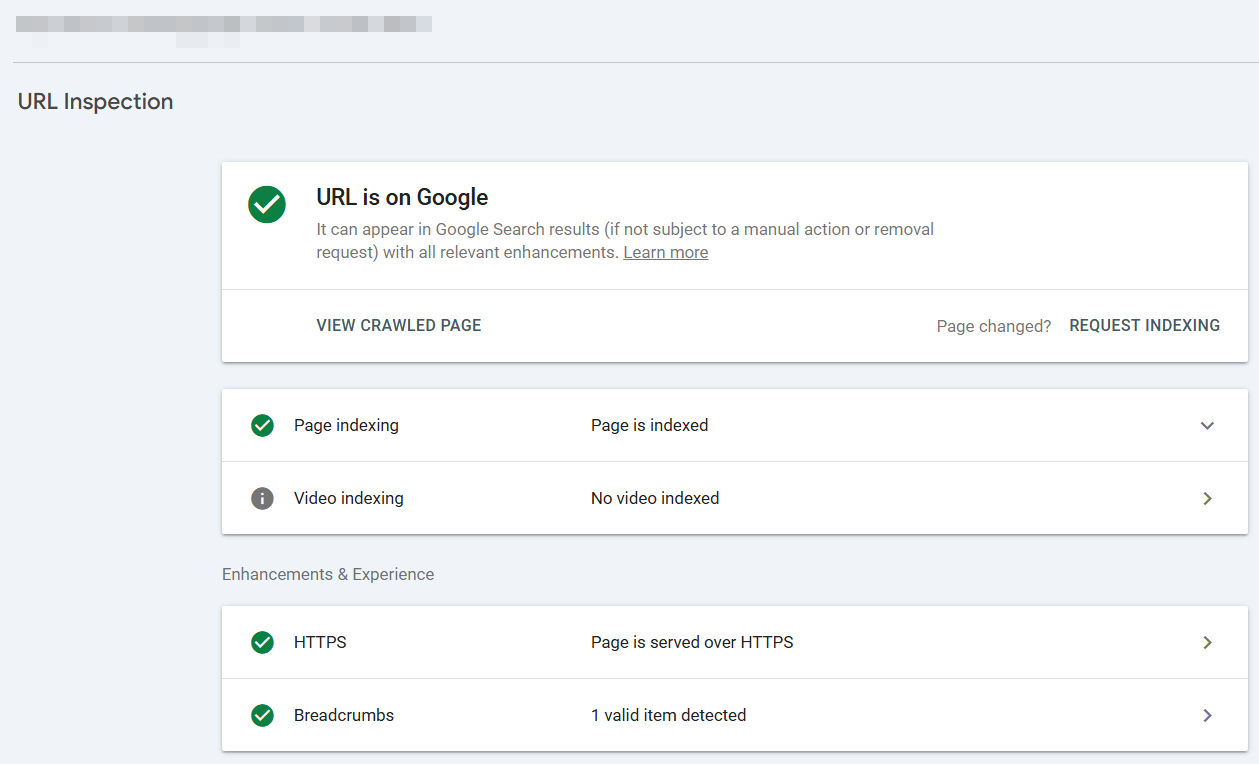Screen dimensions: 1259x764
Task: Open Video indexing using its right arrow
Action: (1207, 498)
